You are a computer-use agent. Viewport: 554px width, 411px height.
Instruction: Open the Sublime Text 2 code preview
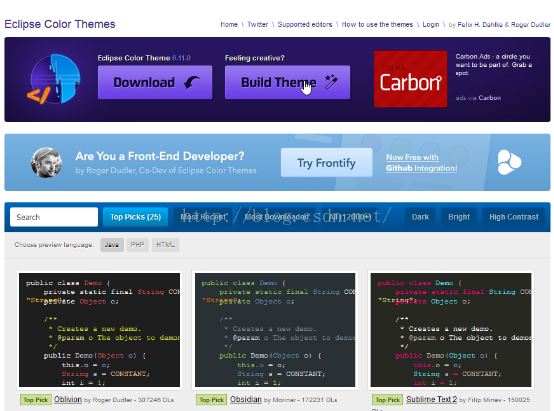tap(451, 330)
